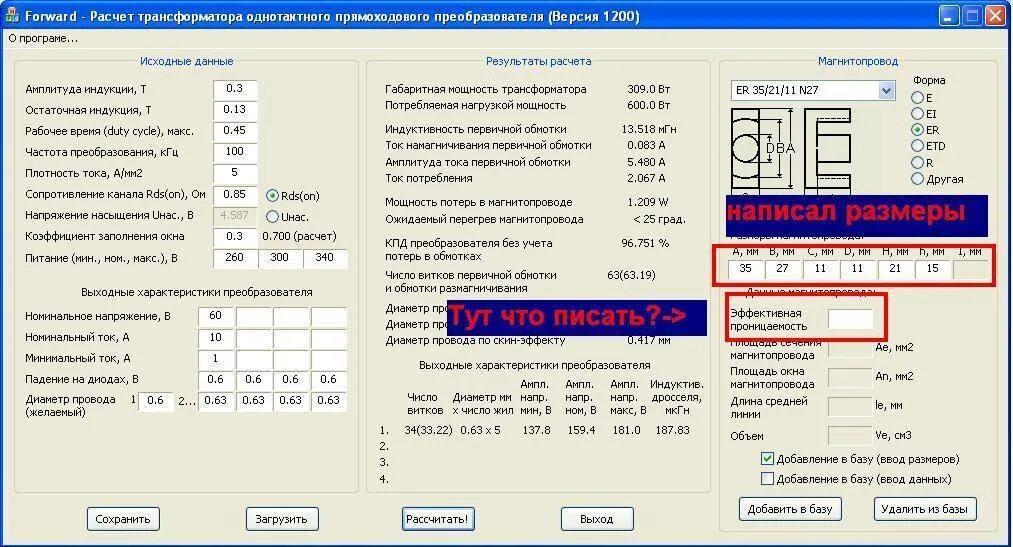Click the 'Номинальный ток' field with 10
Image resolution: width=1013 pixels, height=547 pixels.
coord(216,337)
